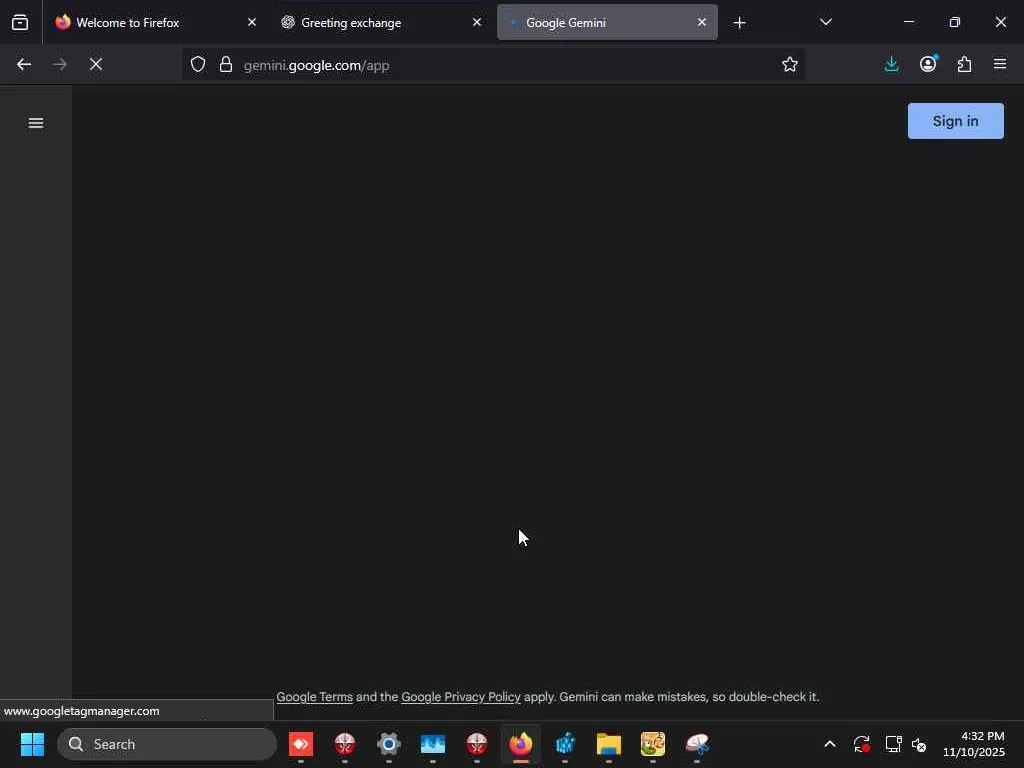
Task: Click the Sign in button
Action: click(955, 121)
